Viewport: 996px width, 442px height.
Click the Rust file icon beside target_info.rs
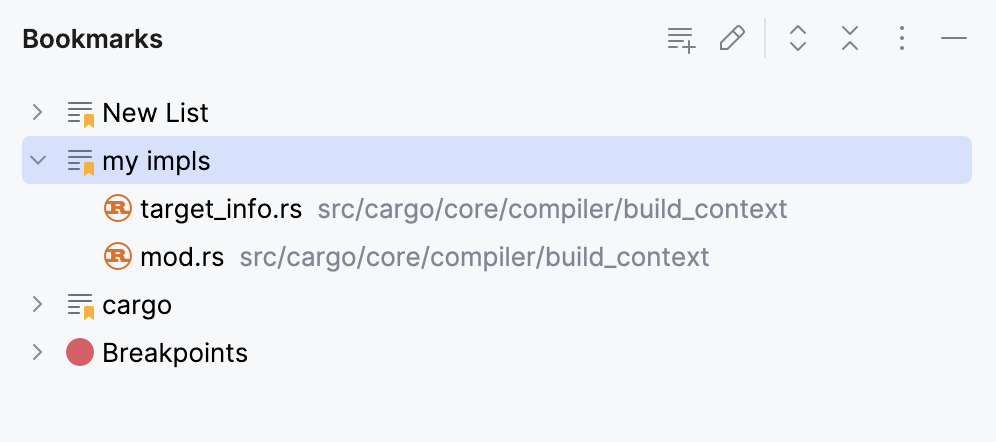(118, 208)
